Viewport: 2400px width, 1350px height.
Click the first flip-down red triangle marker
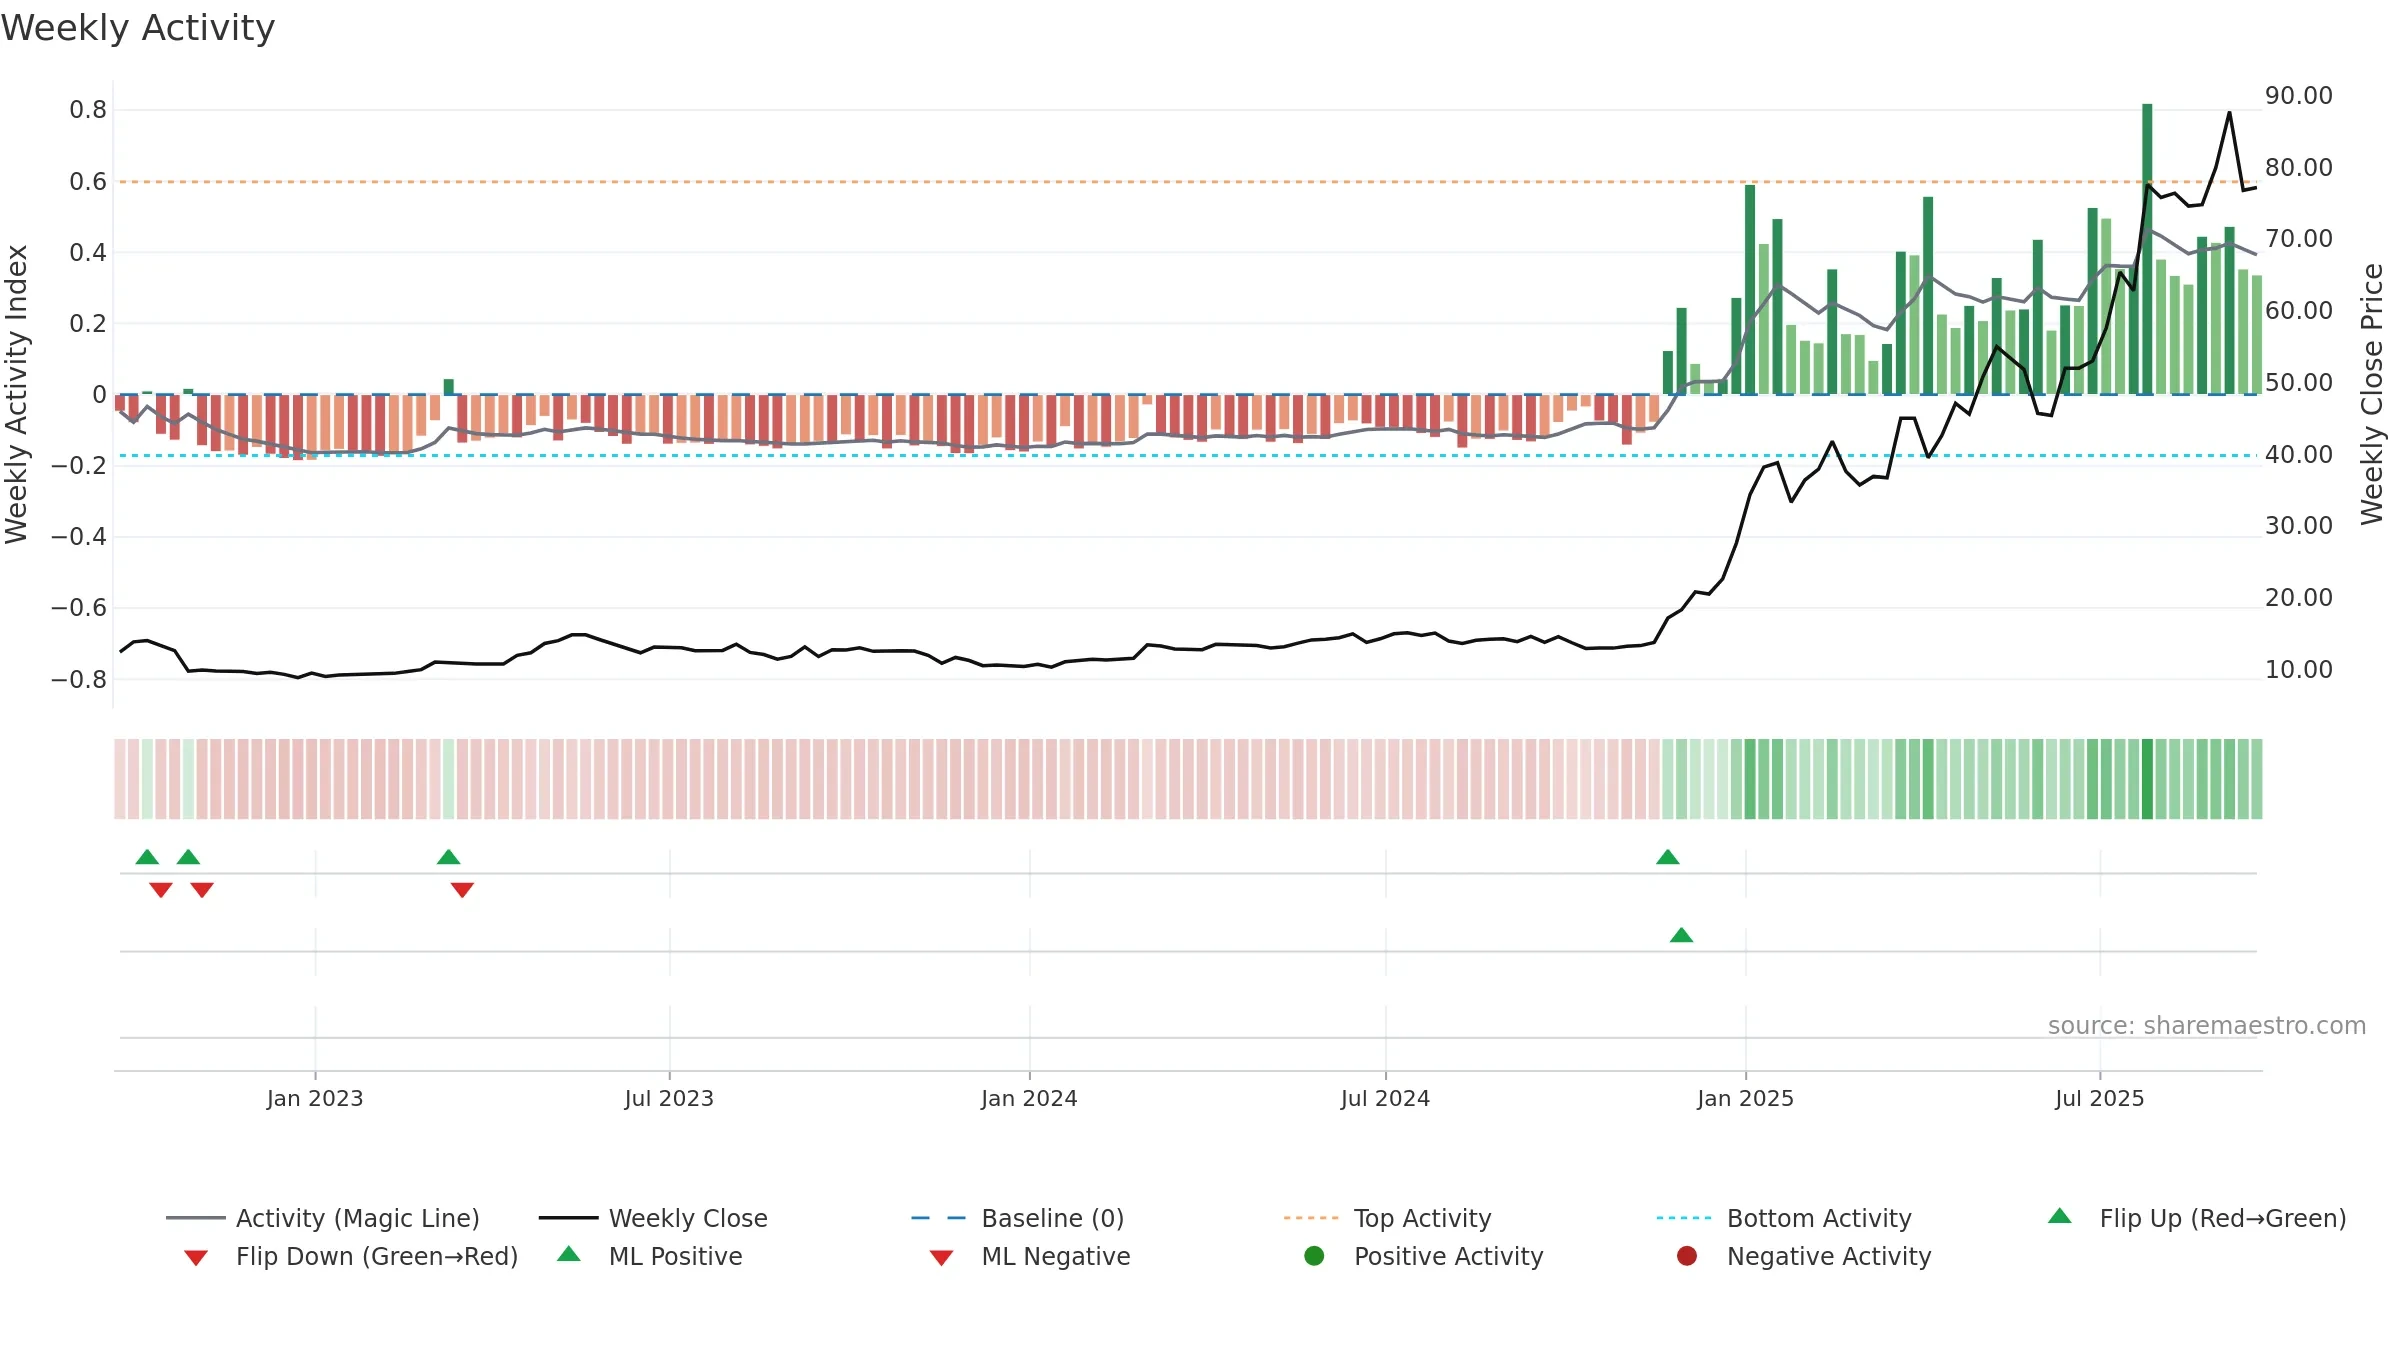(x=161, y=890)
